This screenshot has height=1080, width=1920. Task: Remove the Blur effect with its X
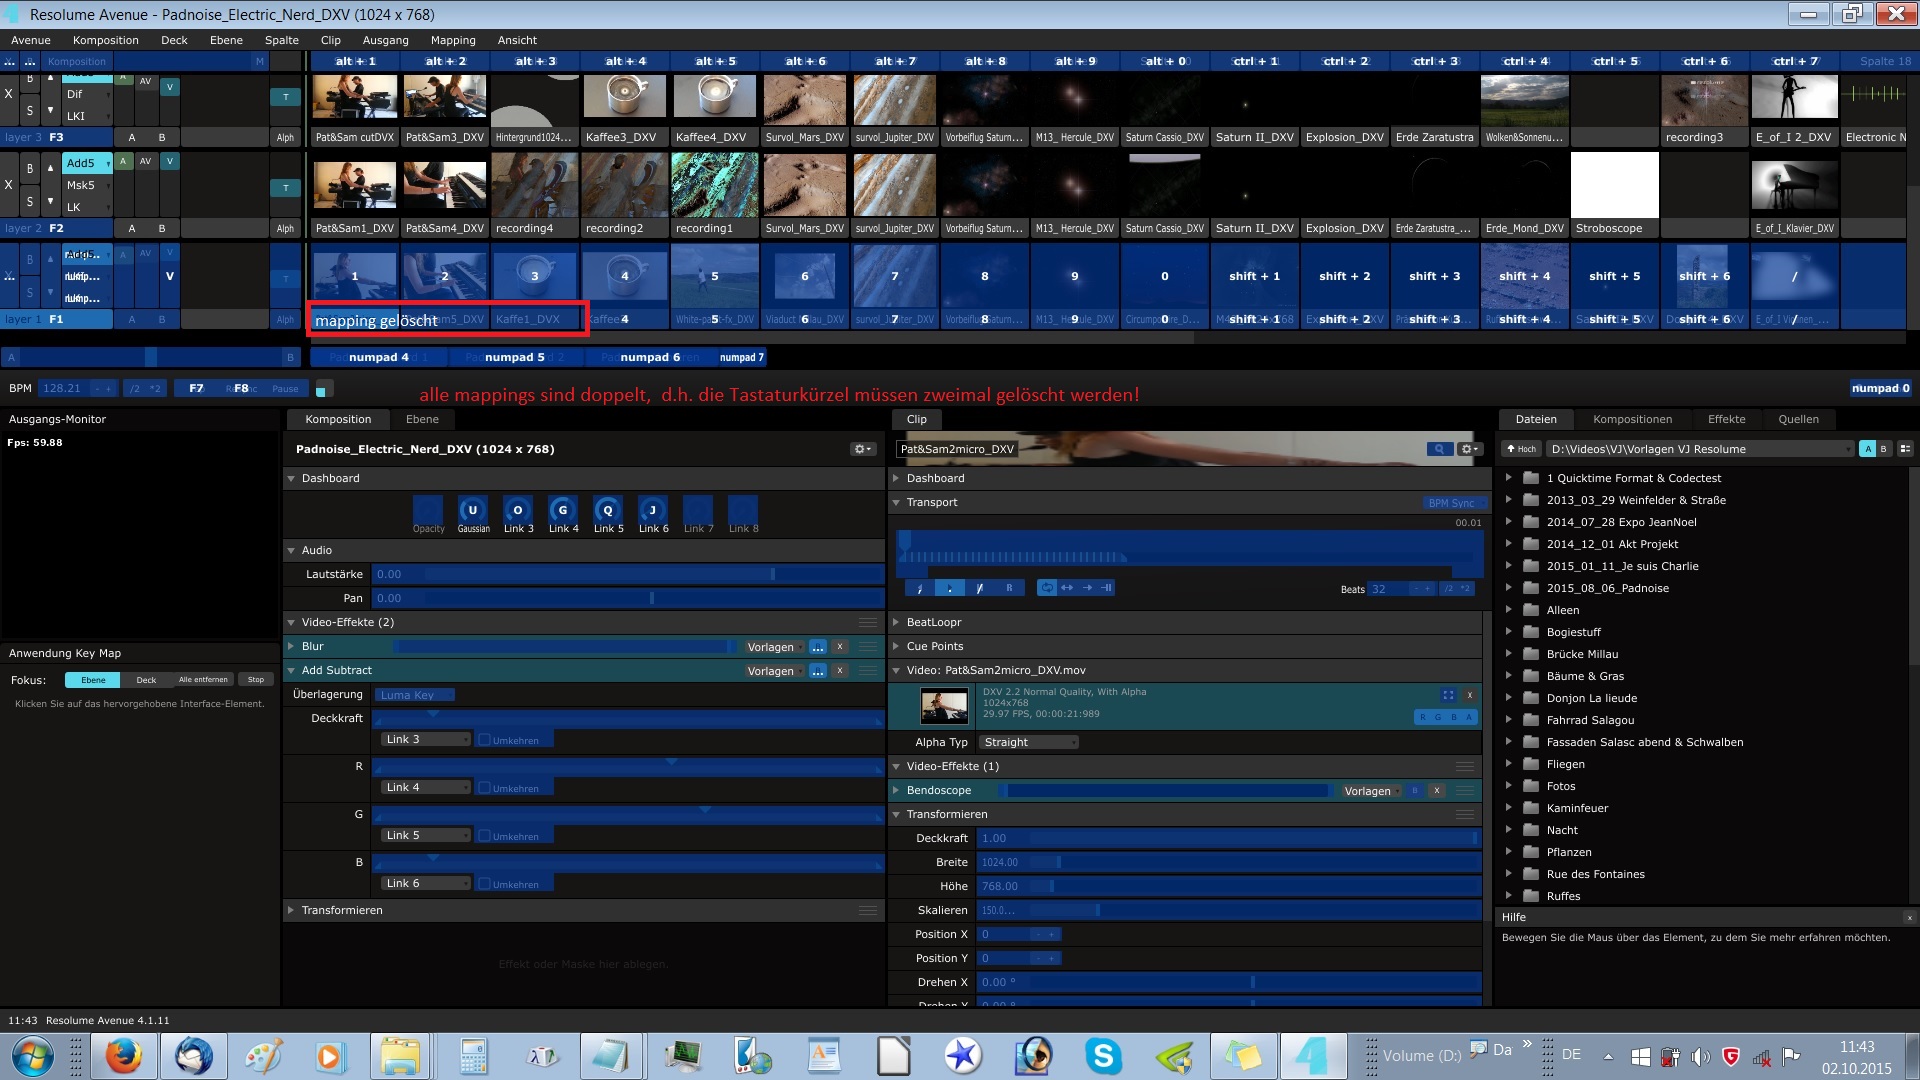(x=840, y=647)
